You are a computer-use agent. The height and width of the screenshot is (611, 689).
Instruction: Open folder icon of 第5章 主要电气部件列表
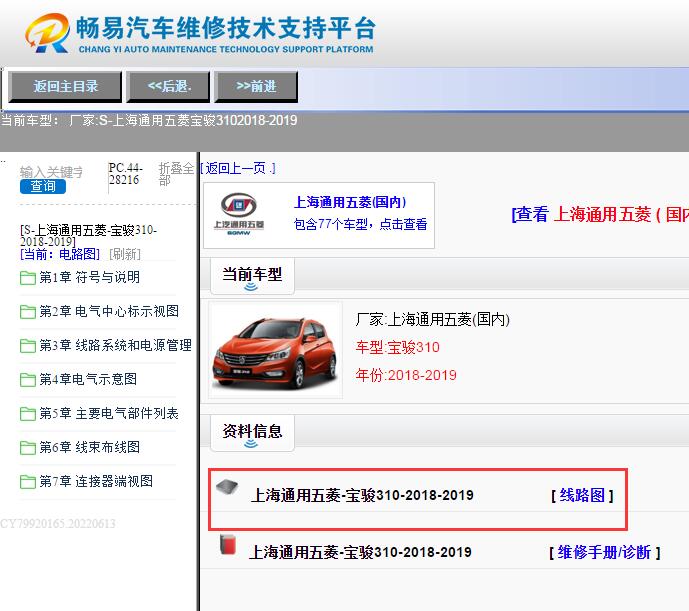click(28, 414)
